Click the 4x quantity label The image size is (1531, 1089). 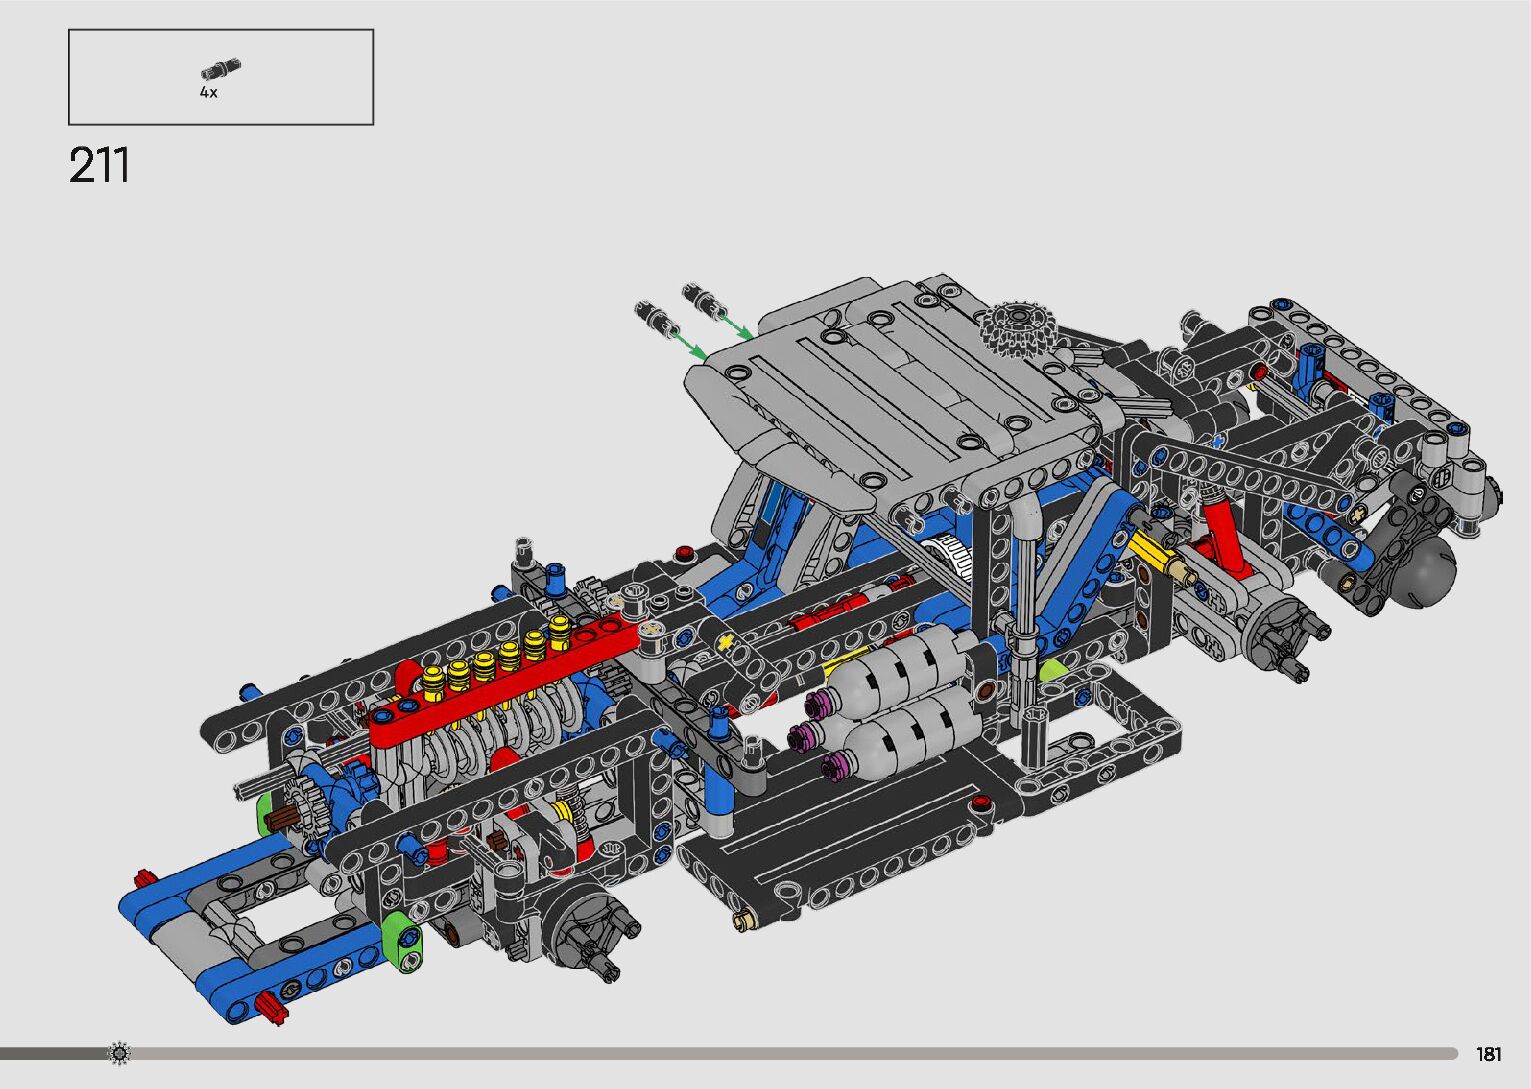(208, 92)
